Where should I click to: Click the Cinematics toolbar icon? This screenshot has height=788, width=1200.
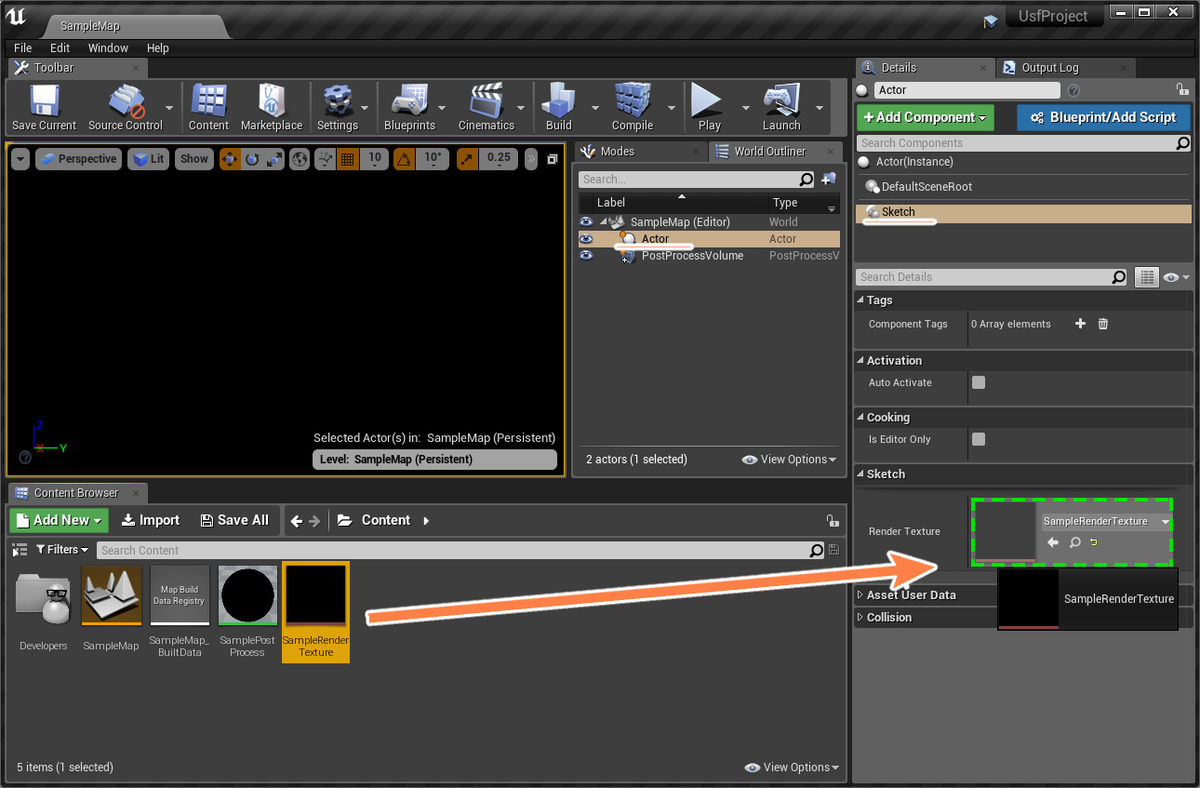[486, 107]
